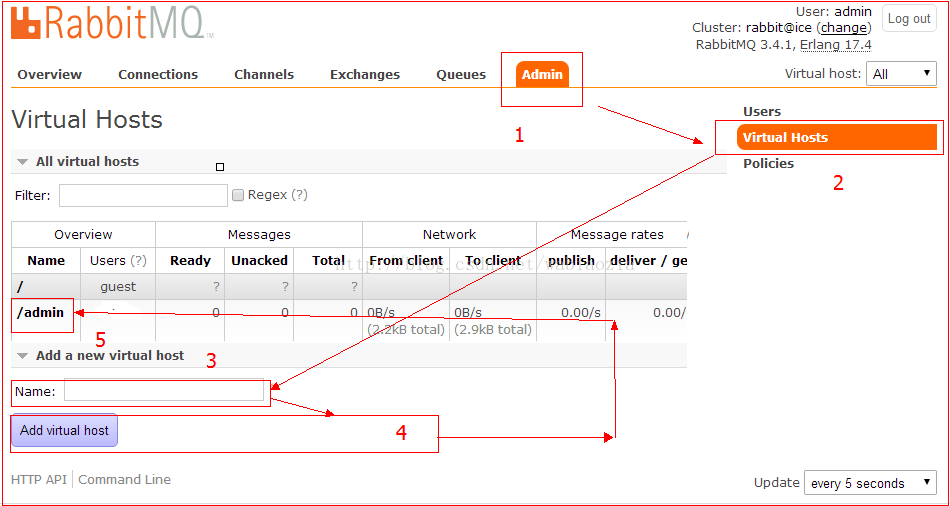Viewport: 950px width, 506px height.
Task: Open the Command Line link
Action: (x=124, y=479)
